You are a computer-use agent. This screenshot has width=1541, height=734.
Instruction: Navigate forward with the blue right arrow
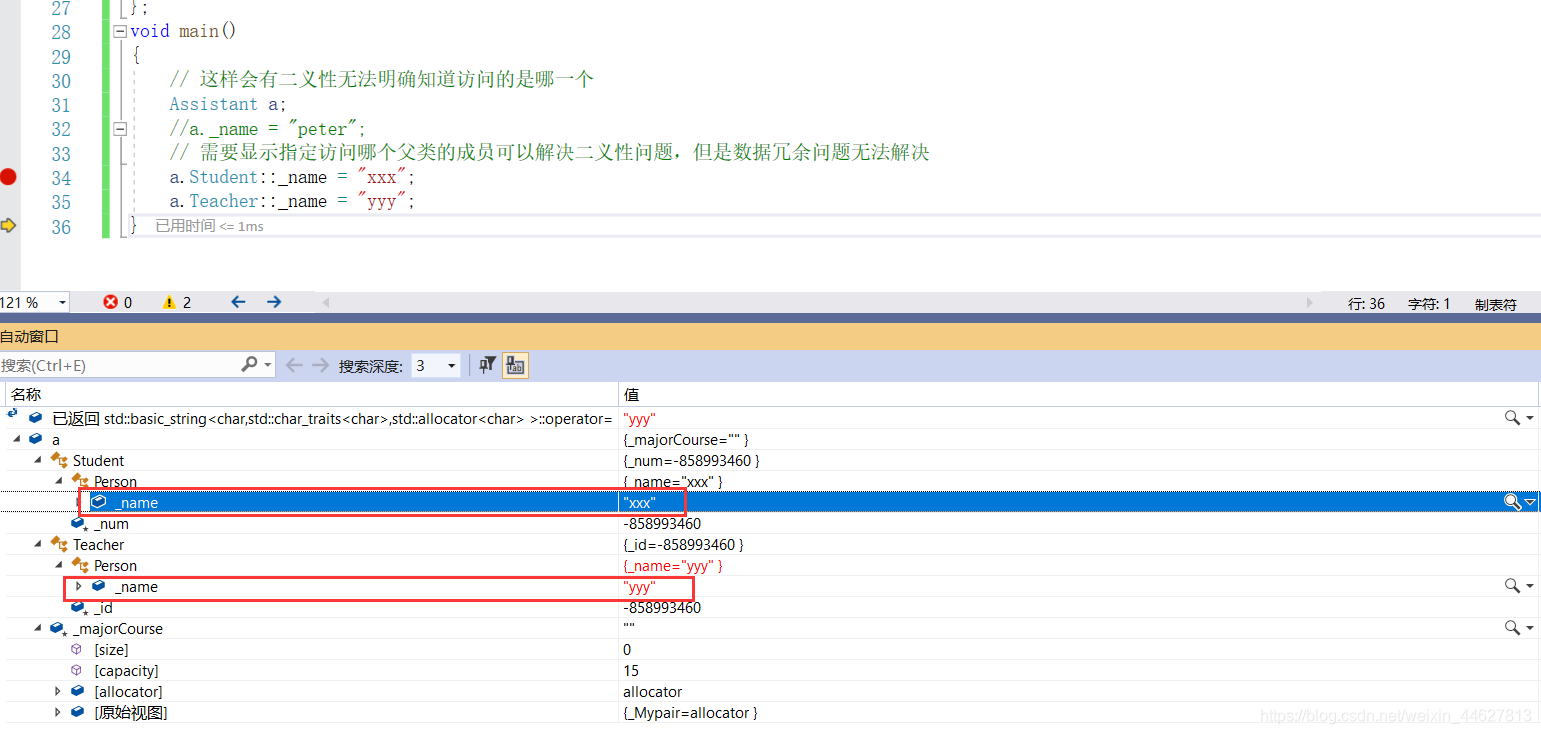[274, 302]
